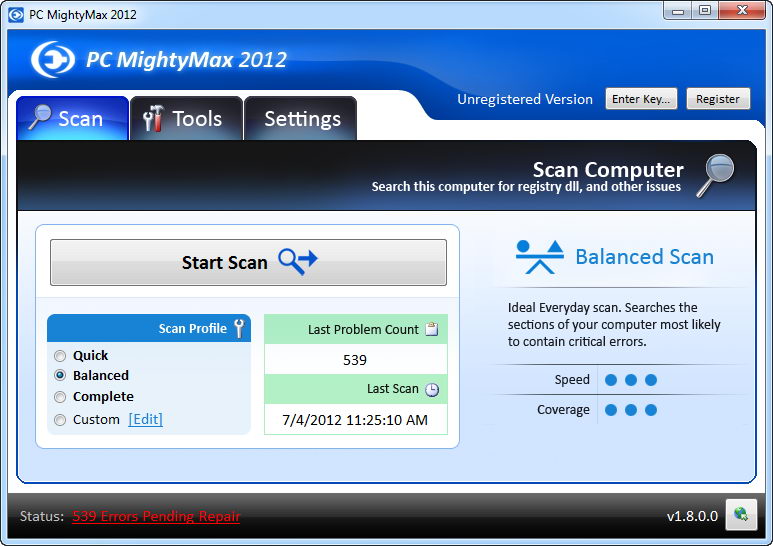
Task: Click the Register button
Action: click(x=718, y=99)
